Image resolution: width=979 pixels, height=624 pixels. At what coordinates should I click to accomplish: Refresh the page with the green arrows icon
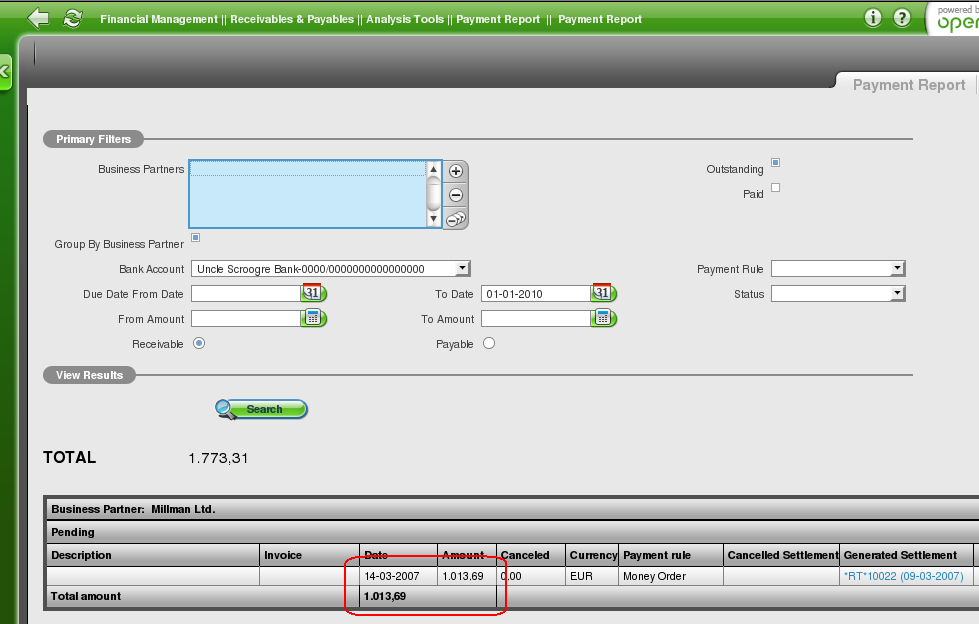click(73, 18)
